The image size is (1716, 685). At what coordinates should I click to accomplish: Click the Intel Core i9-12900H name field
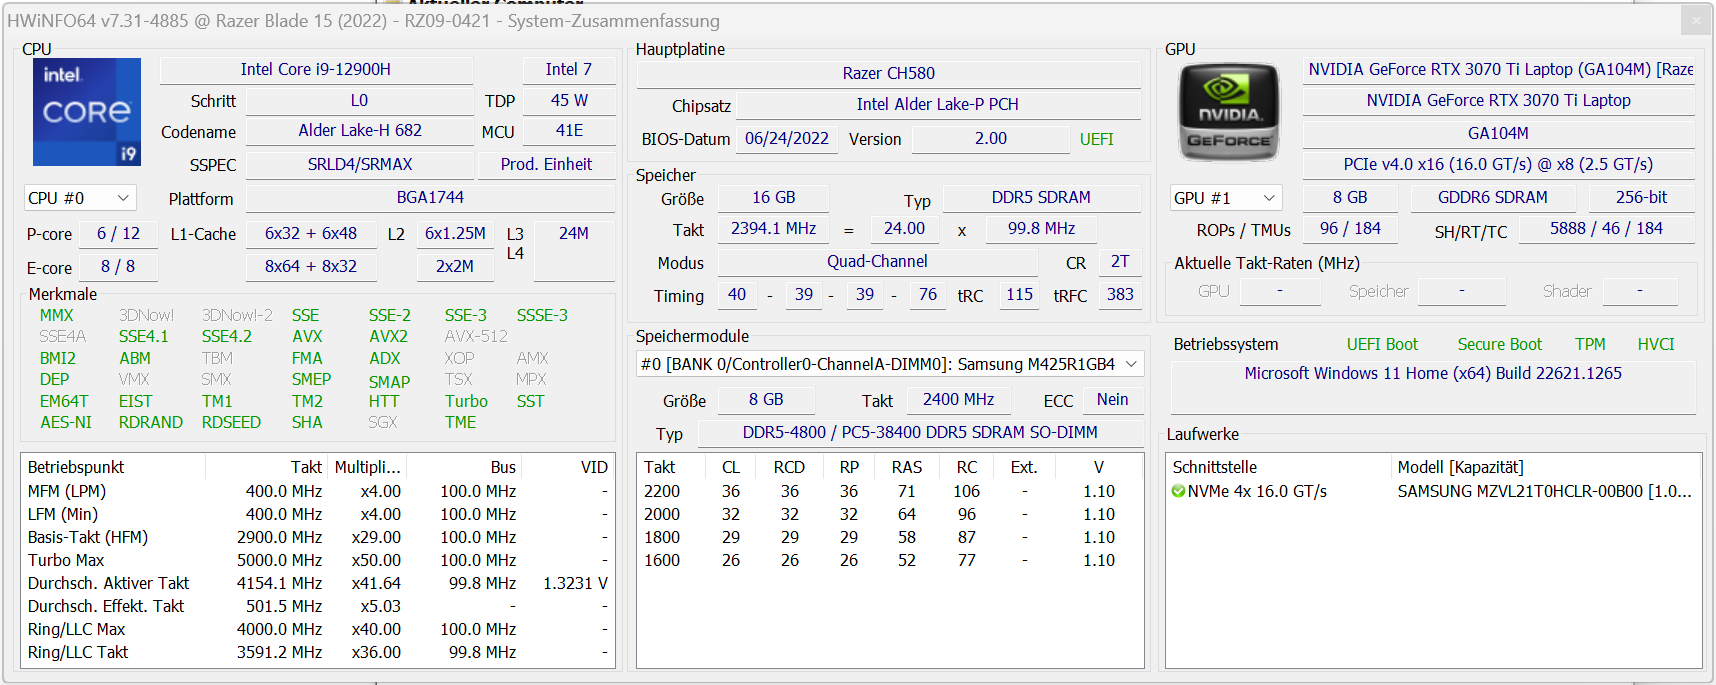(316, 70)
